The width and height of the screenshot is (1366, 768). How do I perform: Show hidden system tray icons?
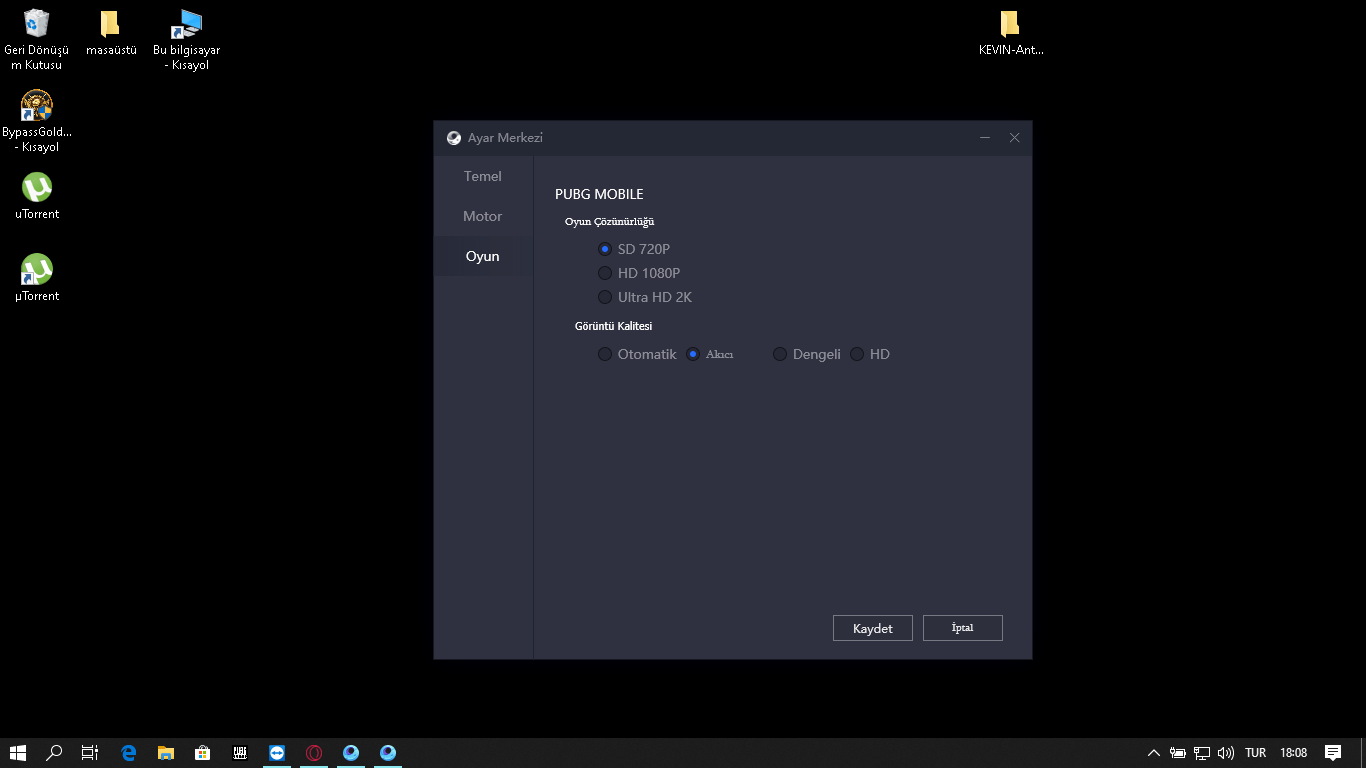coord(1154,753)
